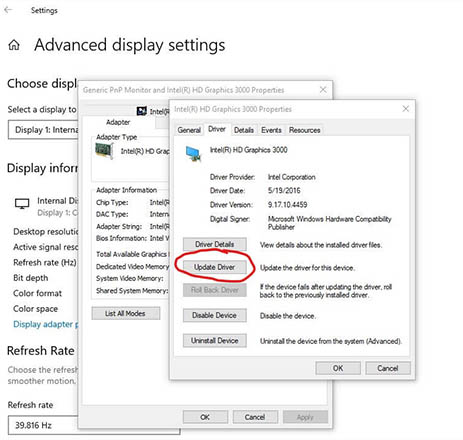This screenshot has width=463, height=440.
Task: Click the System Video Memory label
Action: point(130,278)
